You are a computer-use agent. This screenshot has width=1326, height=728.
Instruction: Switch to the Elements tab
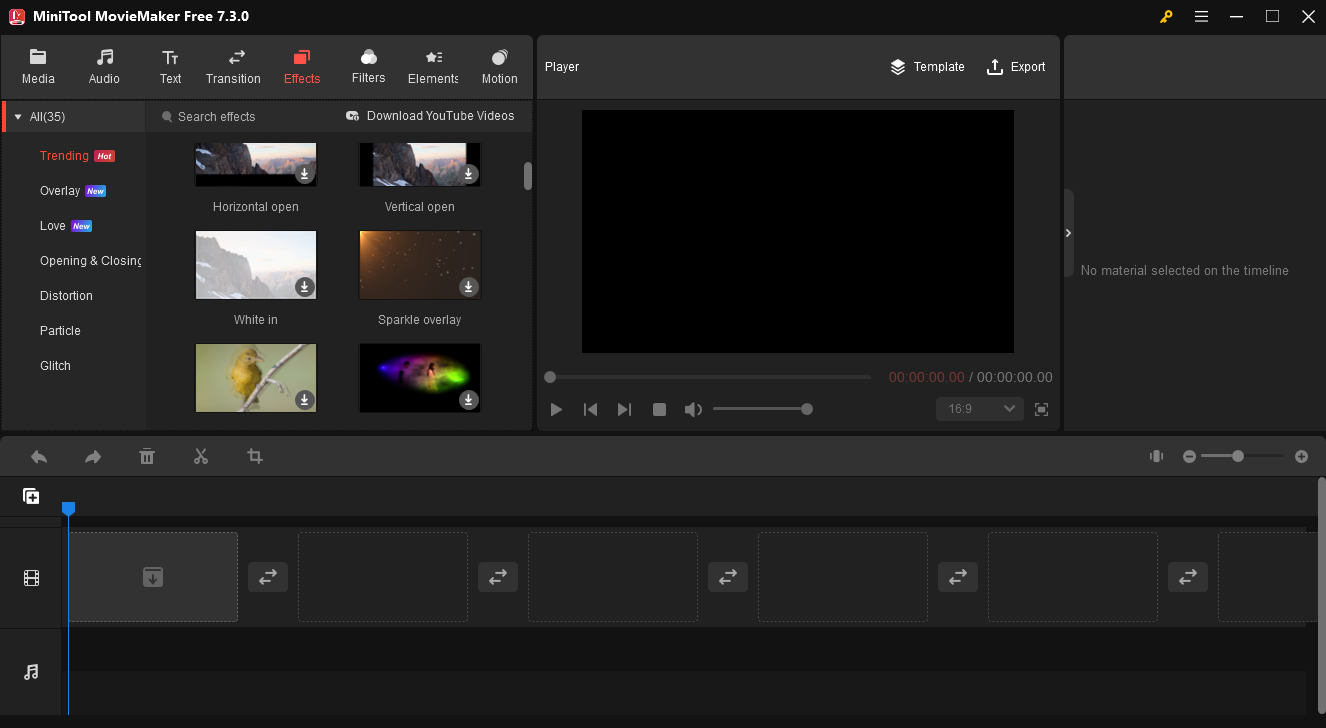click(433, 67)
